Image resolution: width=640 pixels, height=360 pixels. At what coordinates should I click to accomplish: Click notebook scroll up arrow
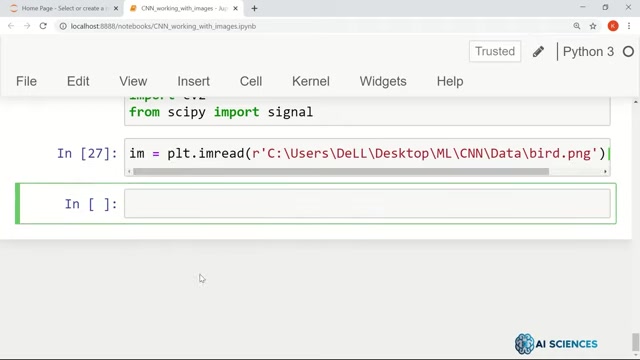coord(636,101)
